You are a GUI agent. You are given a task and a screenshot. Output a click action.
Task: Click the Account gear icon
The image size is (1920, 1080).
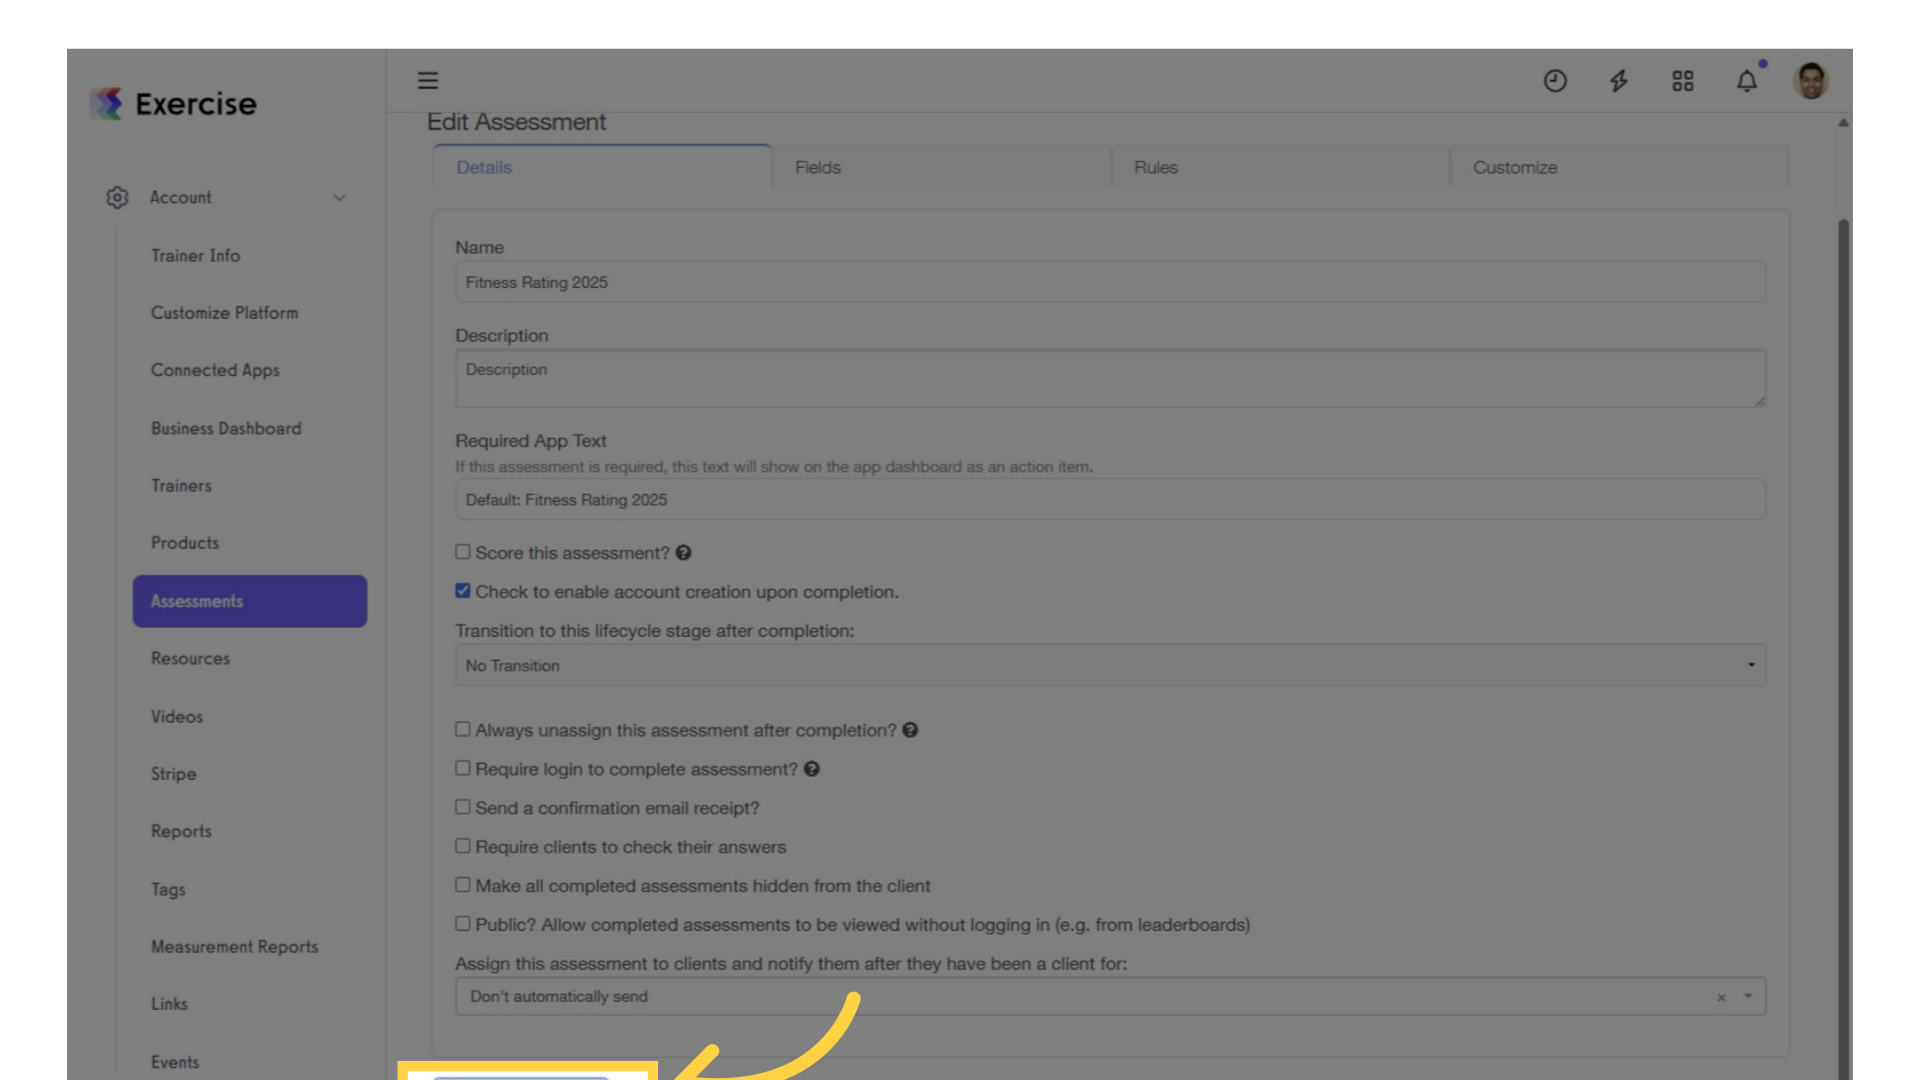[x=117, y=198]
